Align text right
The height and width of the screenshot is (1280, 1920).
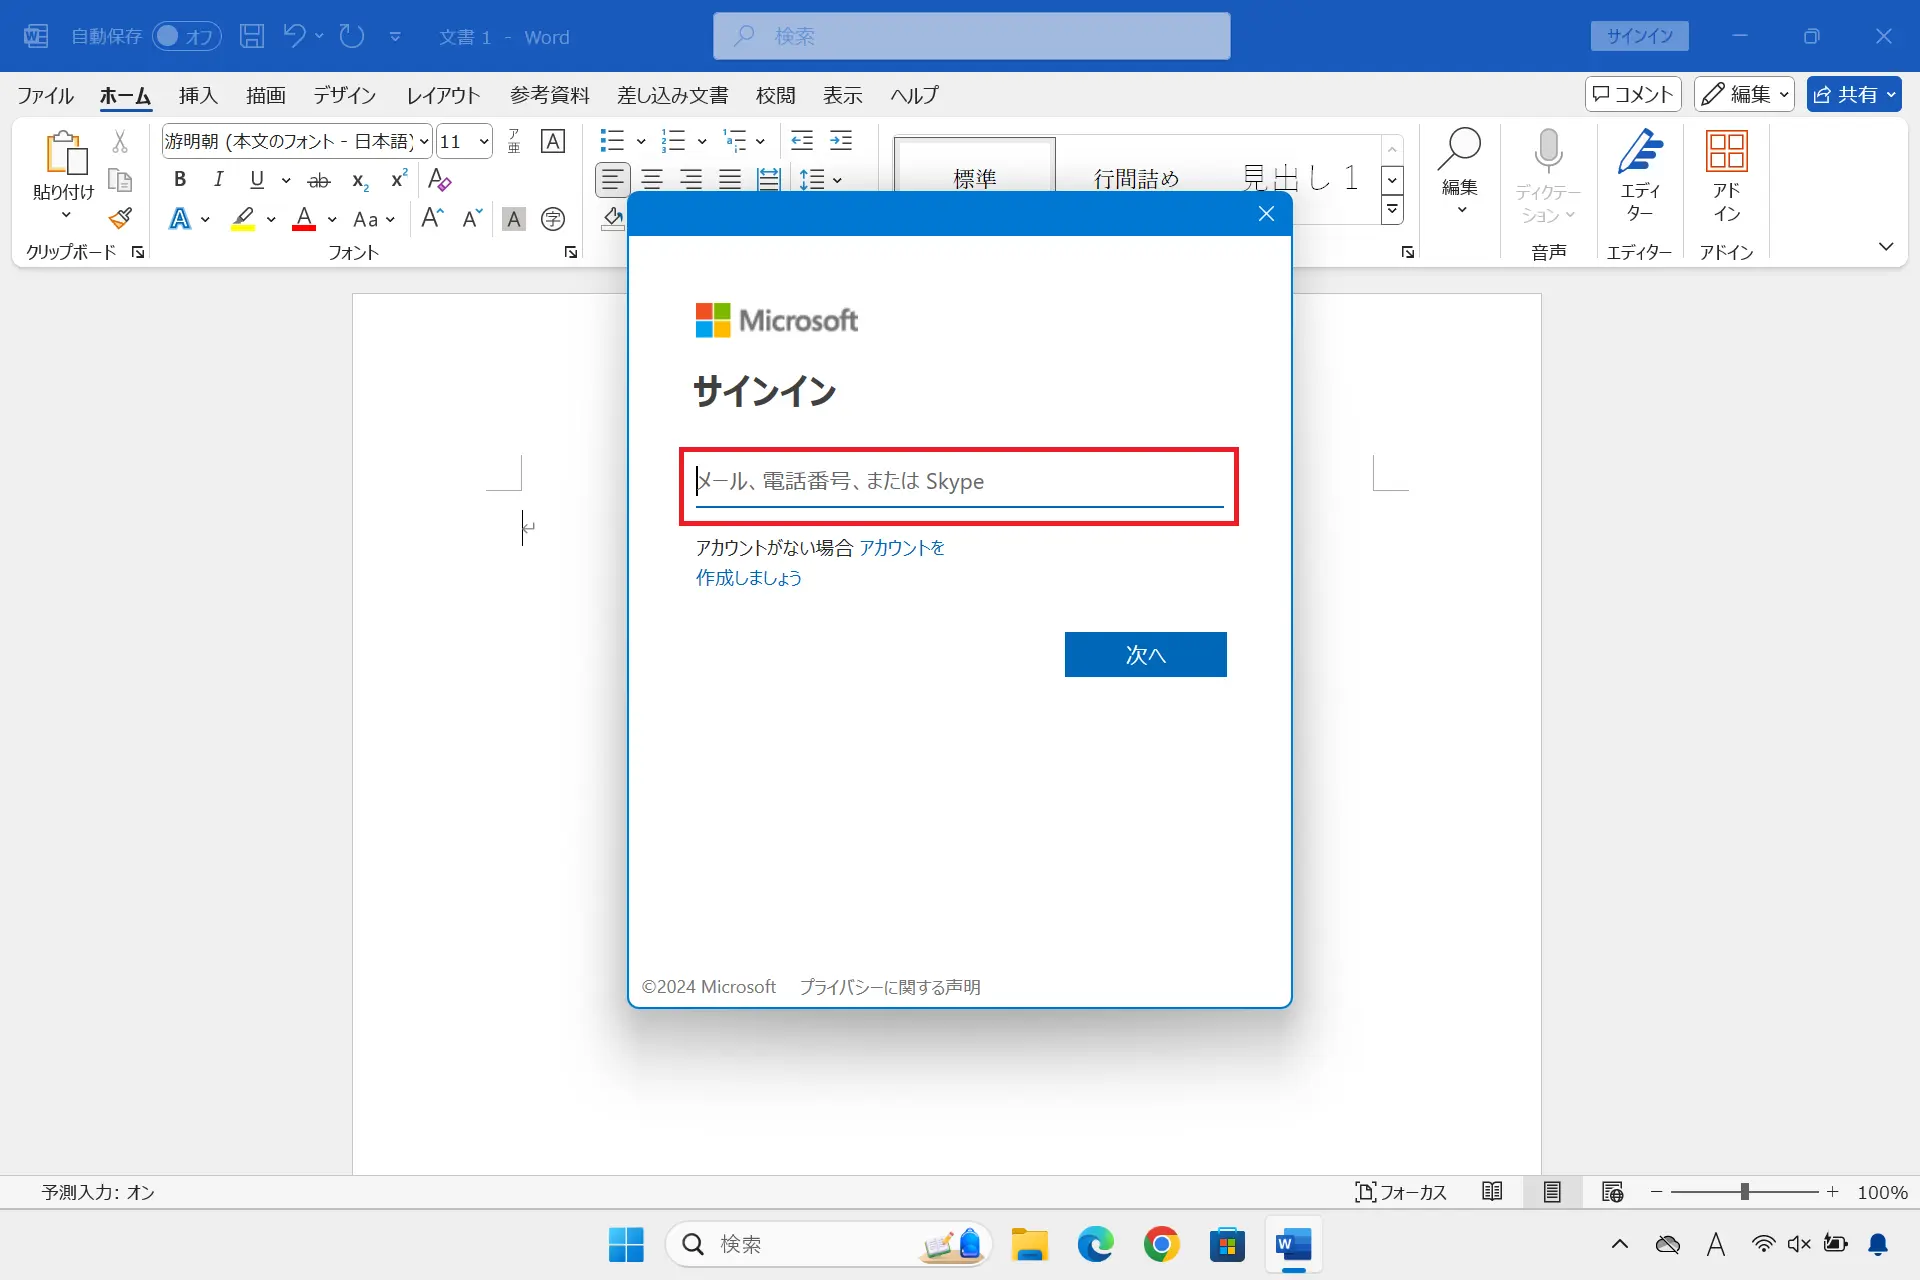(691, 180)
